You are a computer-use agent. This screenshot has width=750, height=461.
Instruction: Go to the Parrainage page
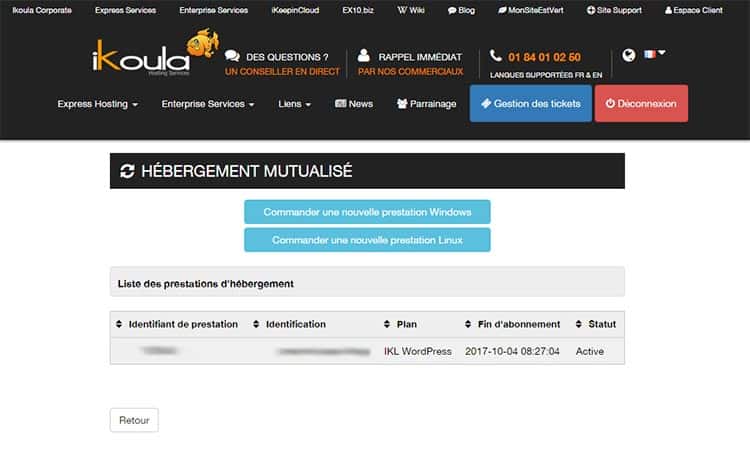pos(426,104)
